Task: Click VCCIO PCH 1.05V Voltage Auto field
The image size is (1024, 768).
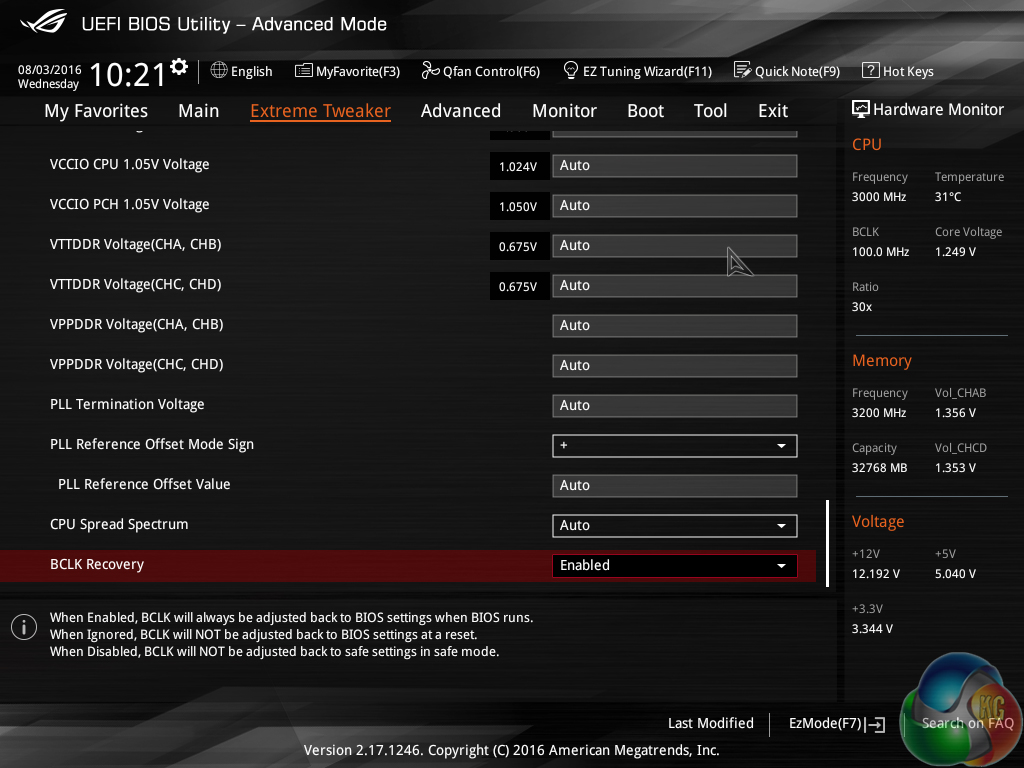Action: click(675, 206)
